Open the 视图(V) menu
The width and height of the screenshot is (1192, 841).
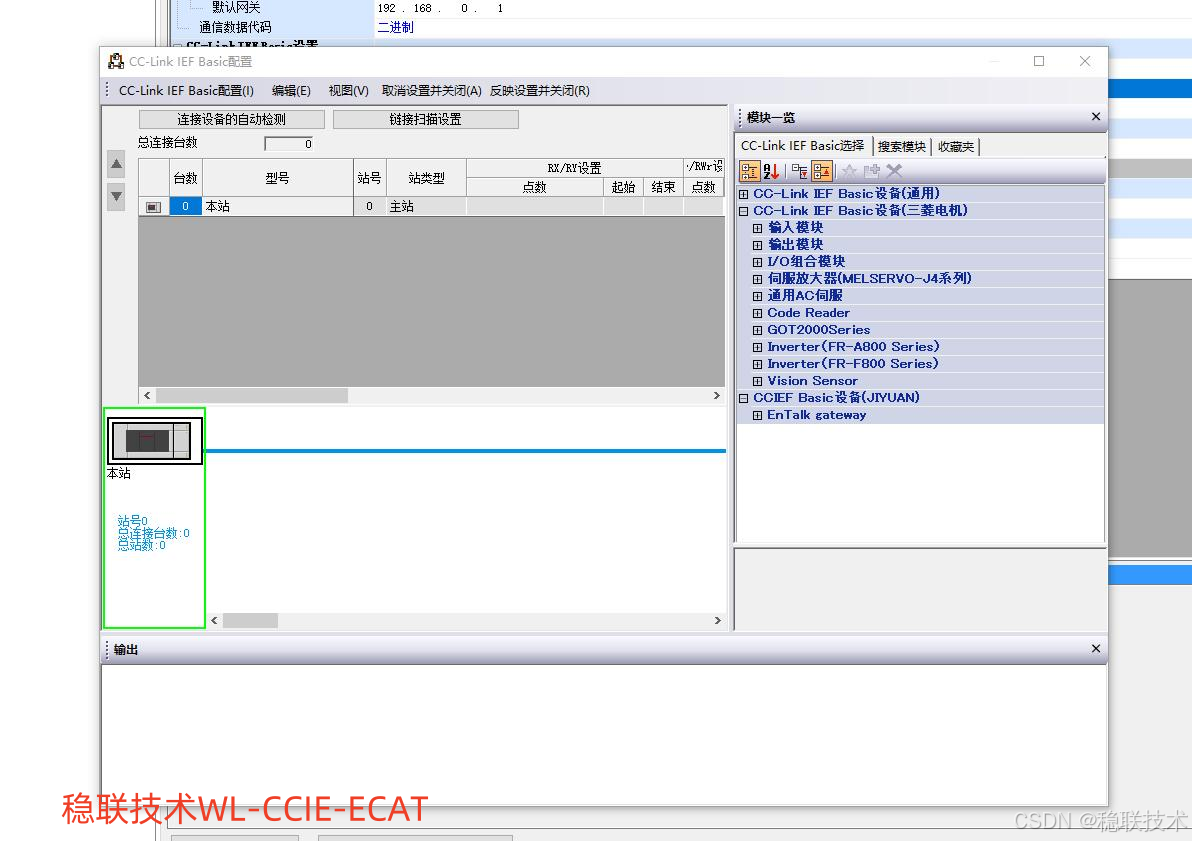(348, 90)
